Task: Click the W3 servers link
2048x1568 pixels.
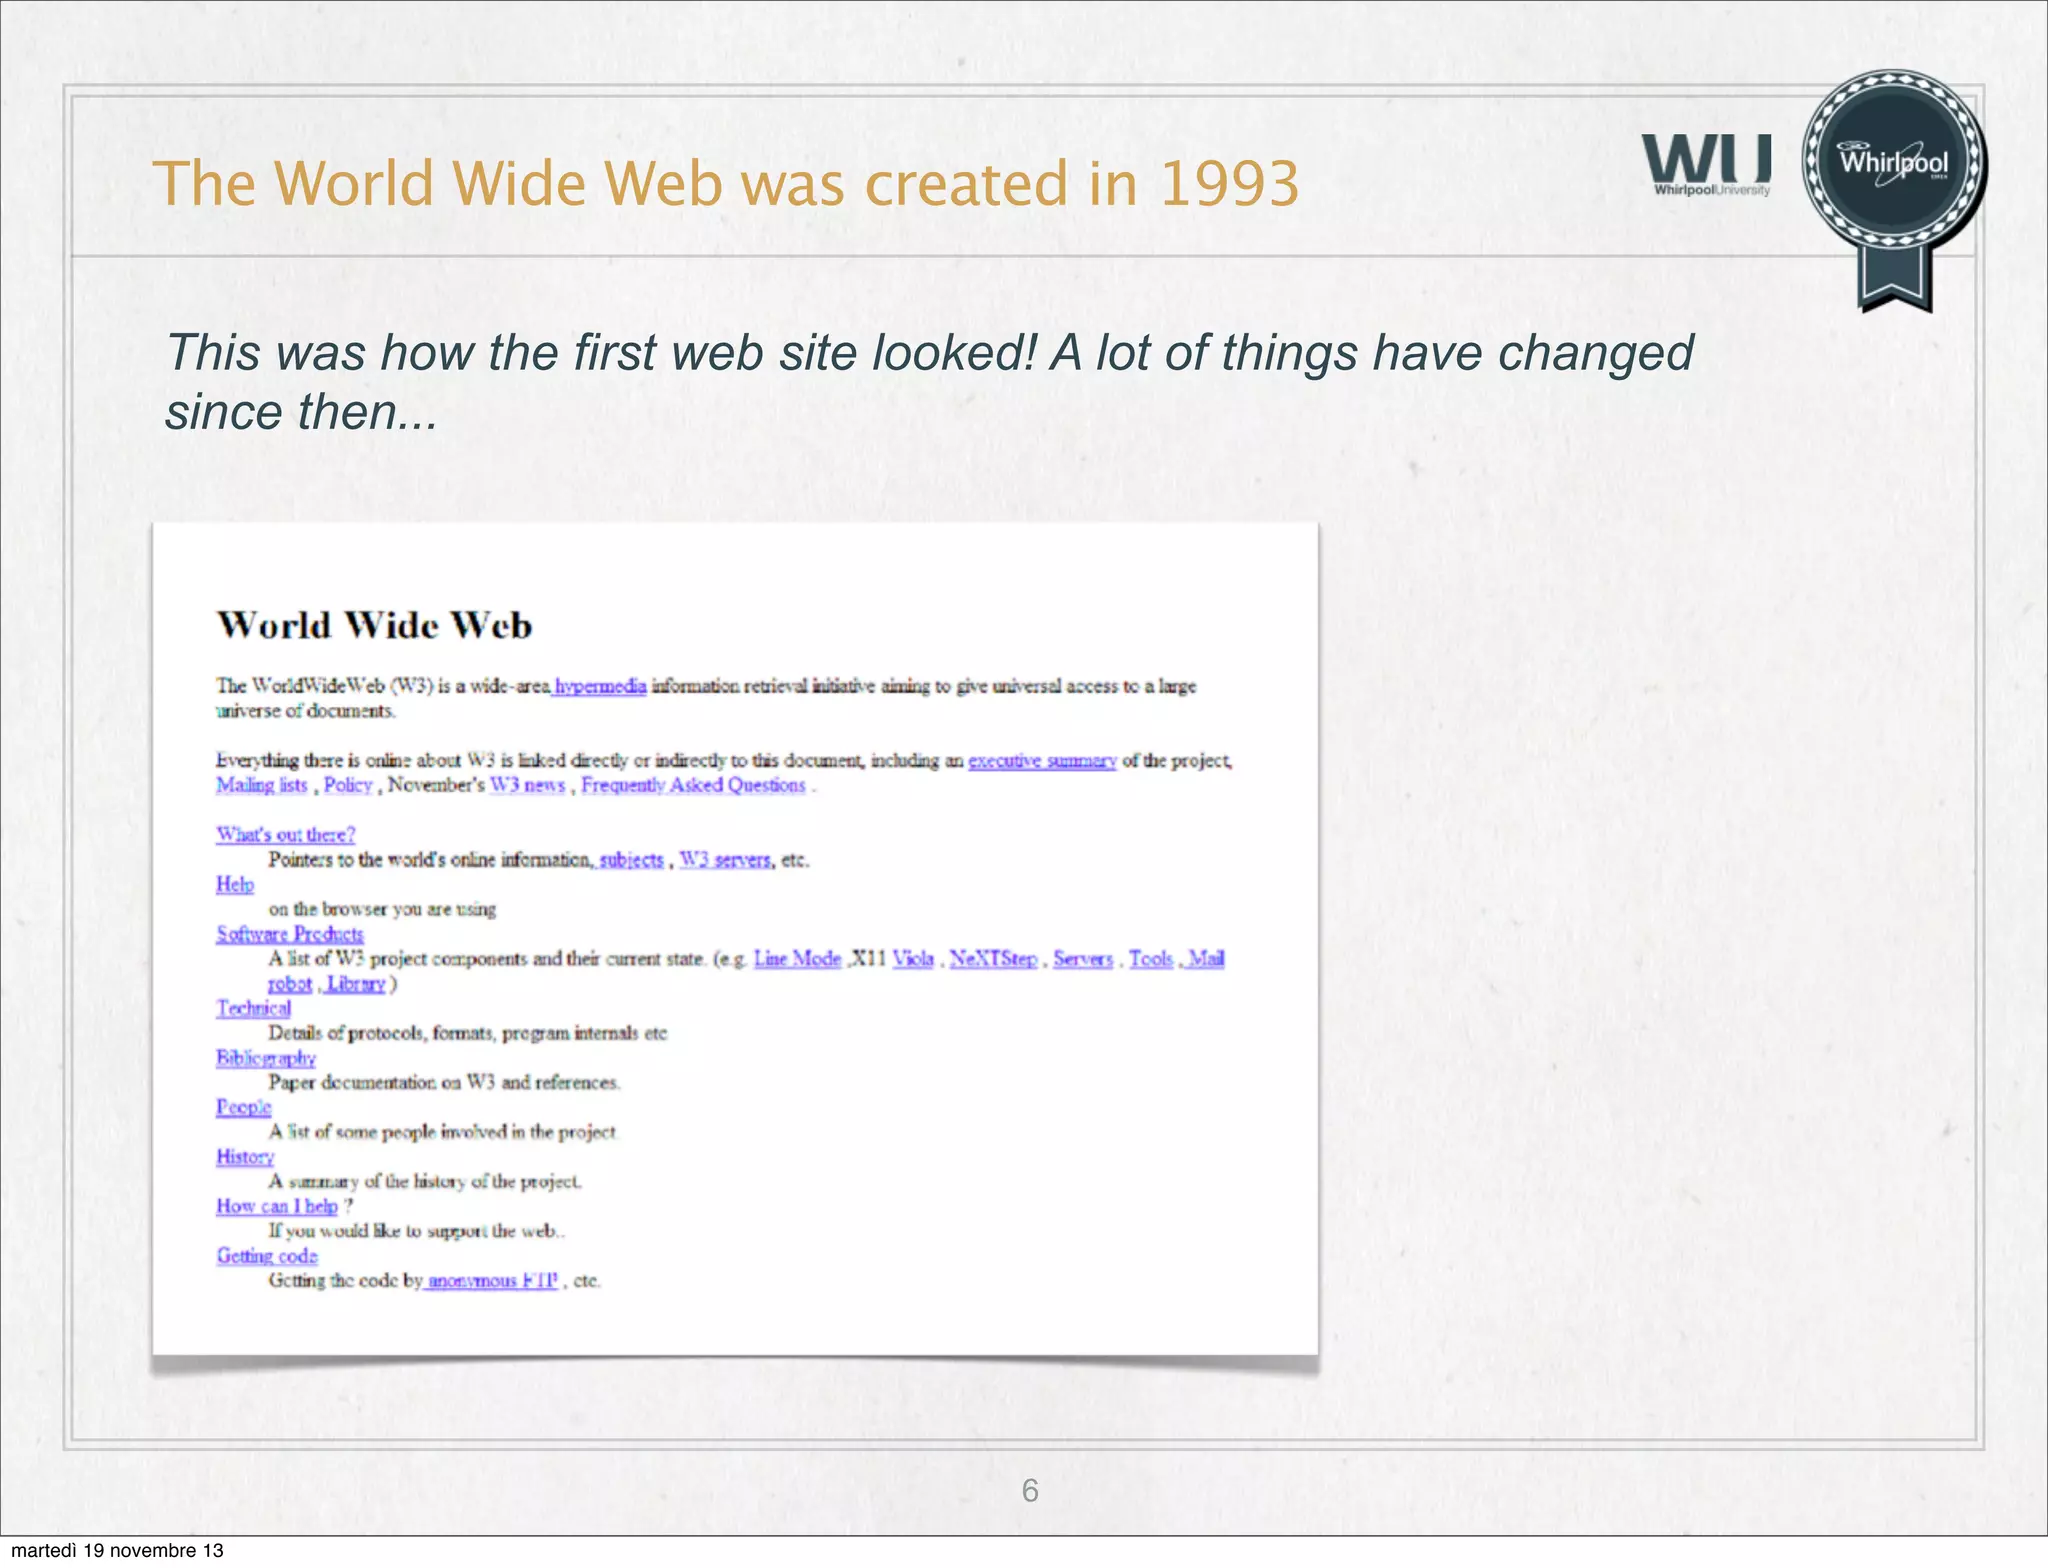Action: click(x=726, y=860)
